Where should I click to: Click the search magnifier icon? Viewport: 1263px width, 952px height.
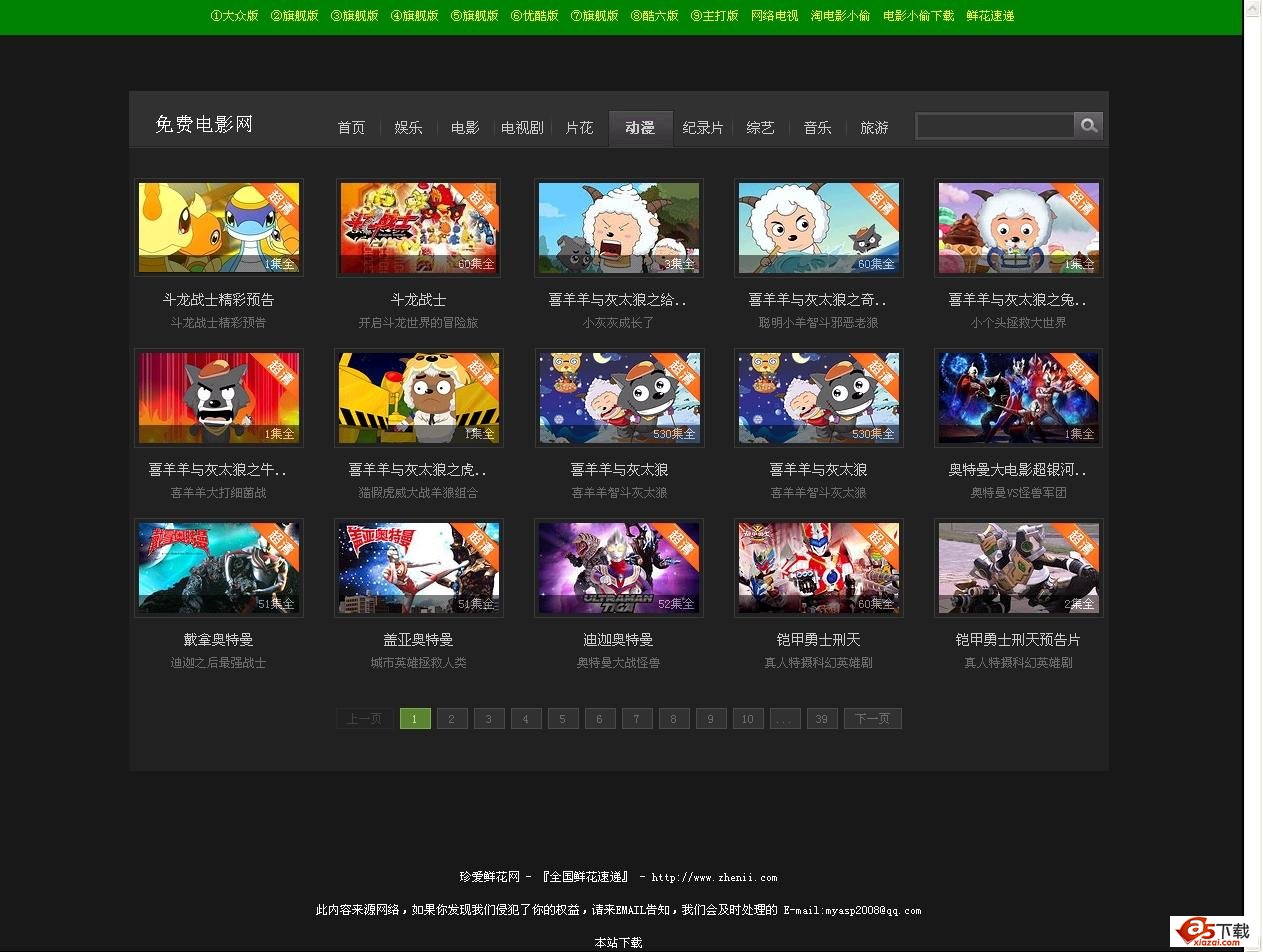coord(1088,125)
